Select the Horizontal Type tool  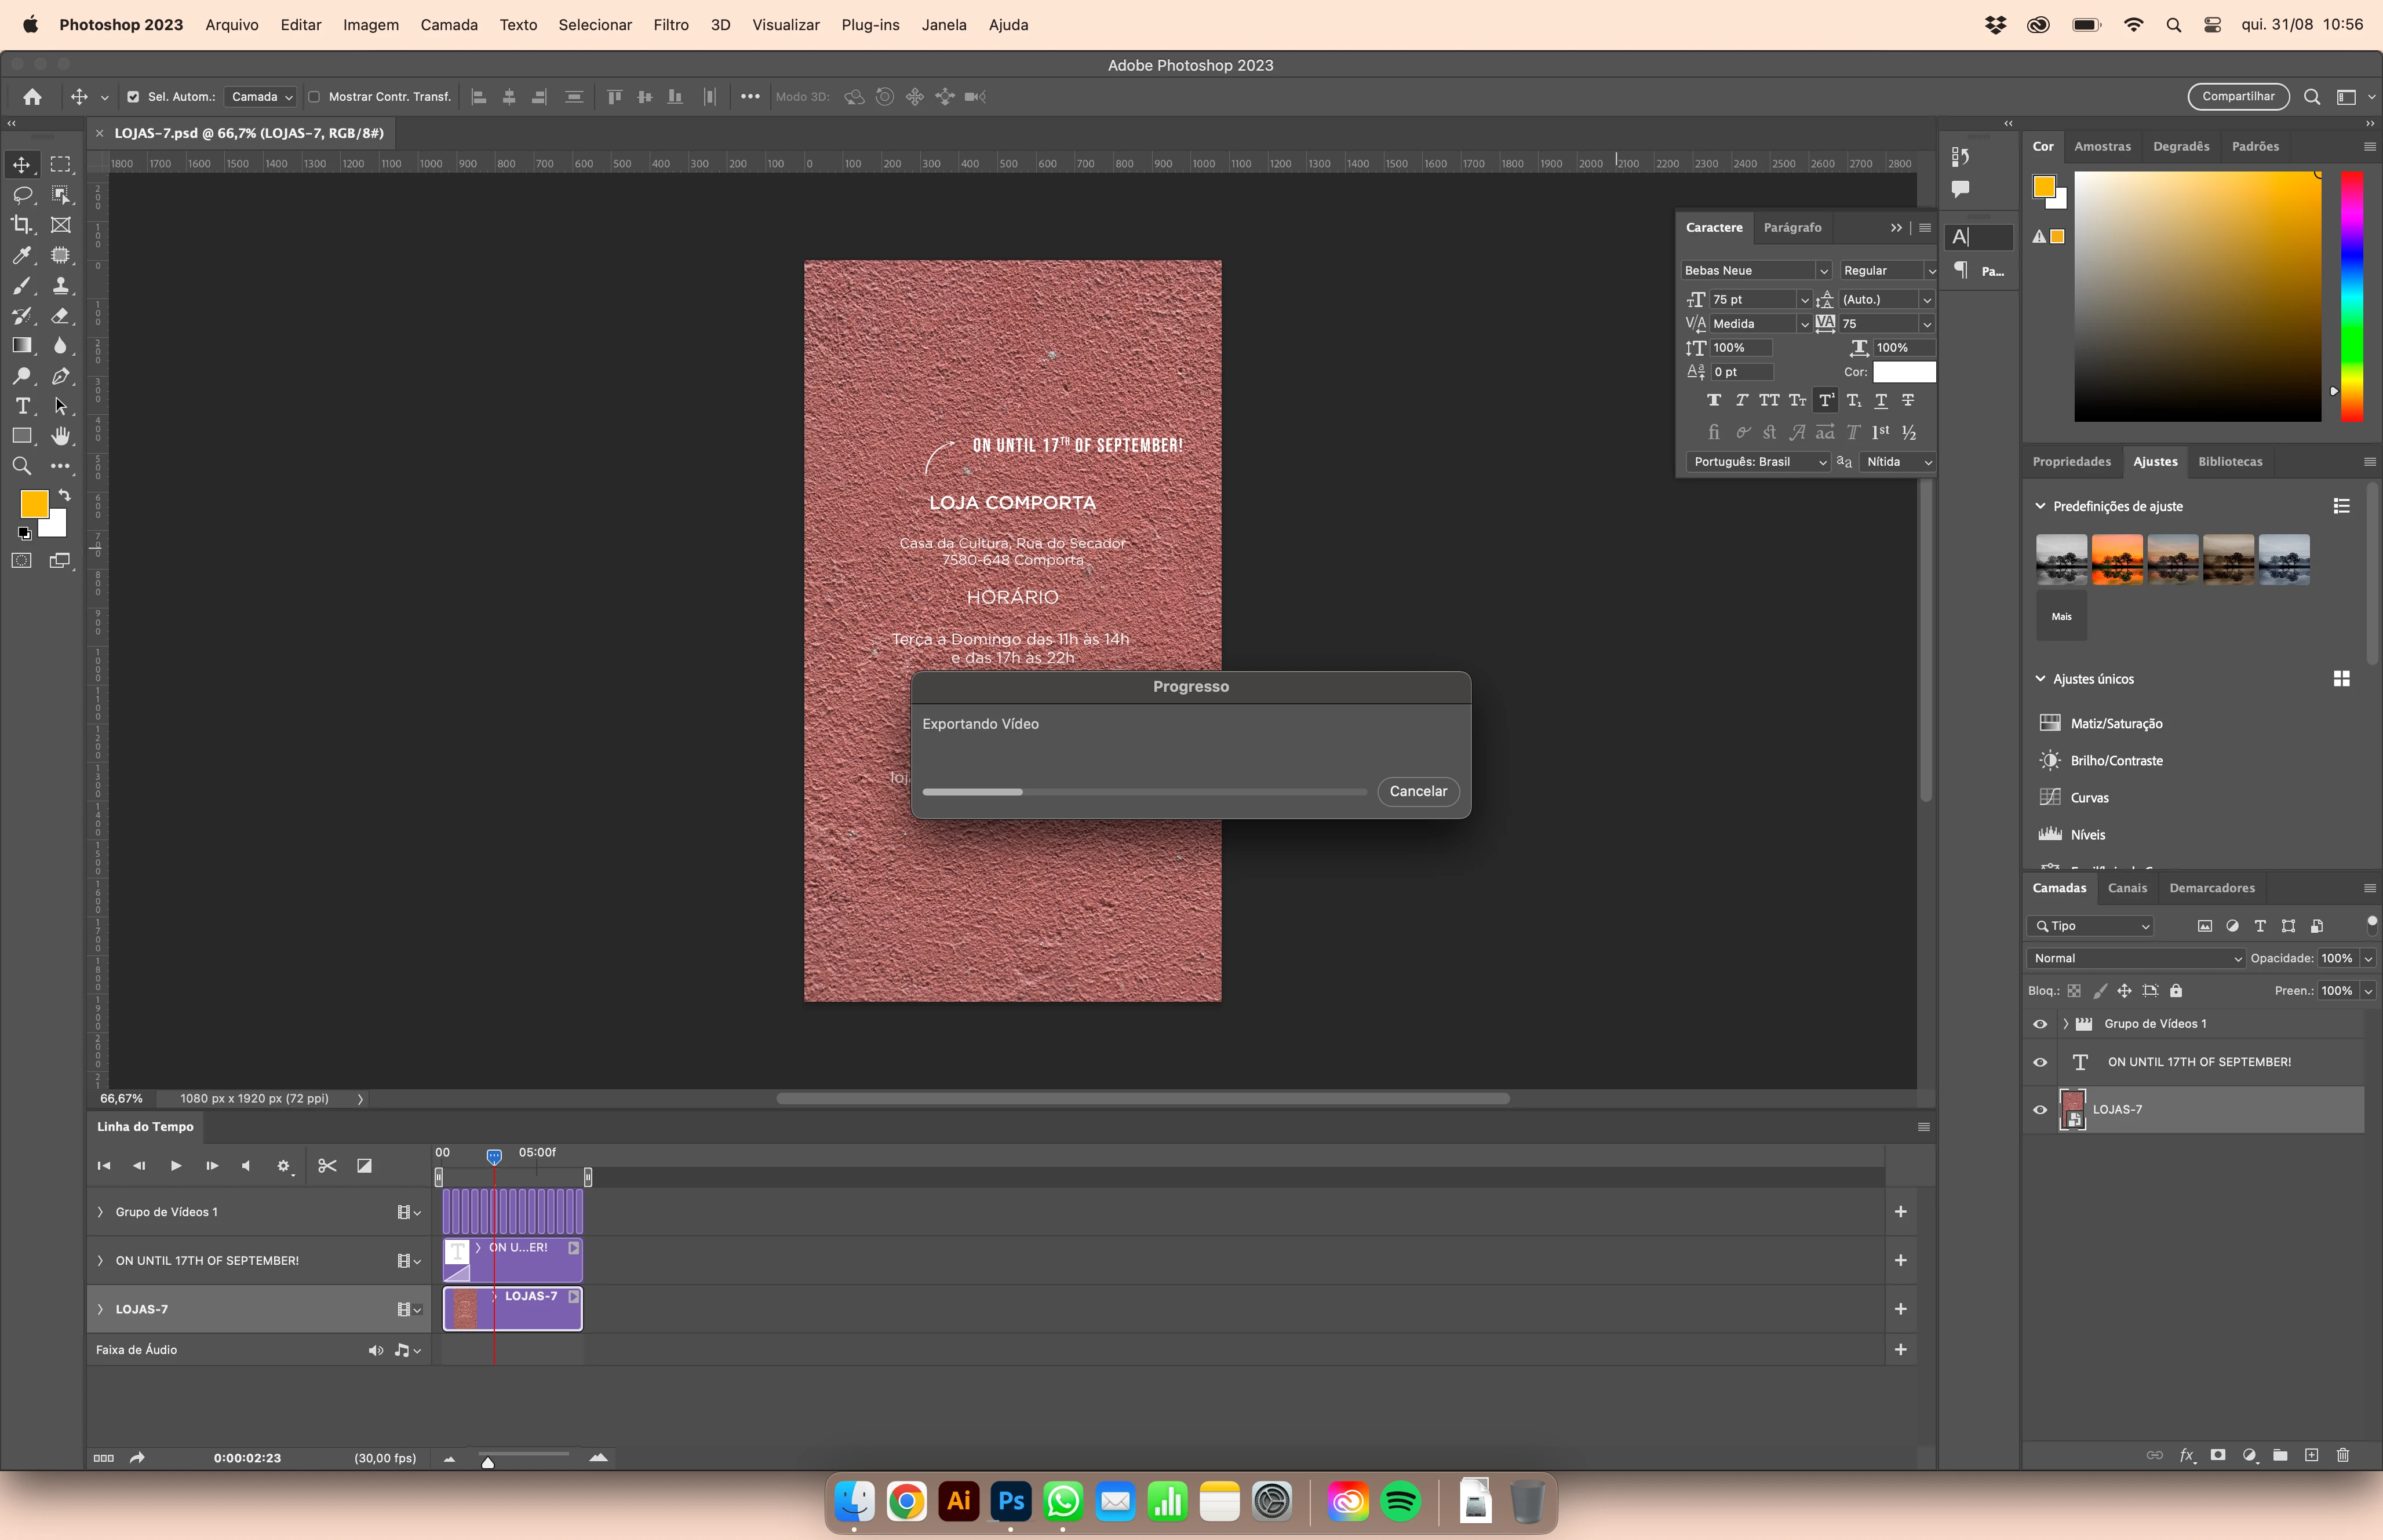click(22, 406)
